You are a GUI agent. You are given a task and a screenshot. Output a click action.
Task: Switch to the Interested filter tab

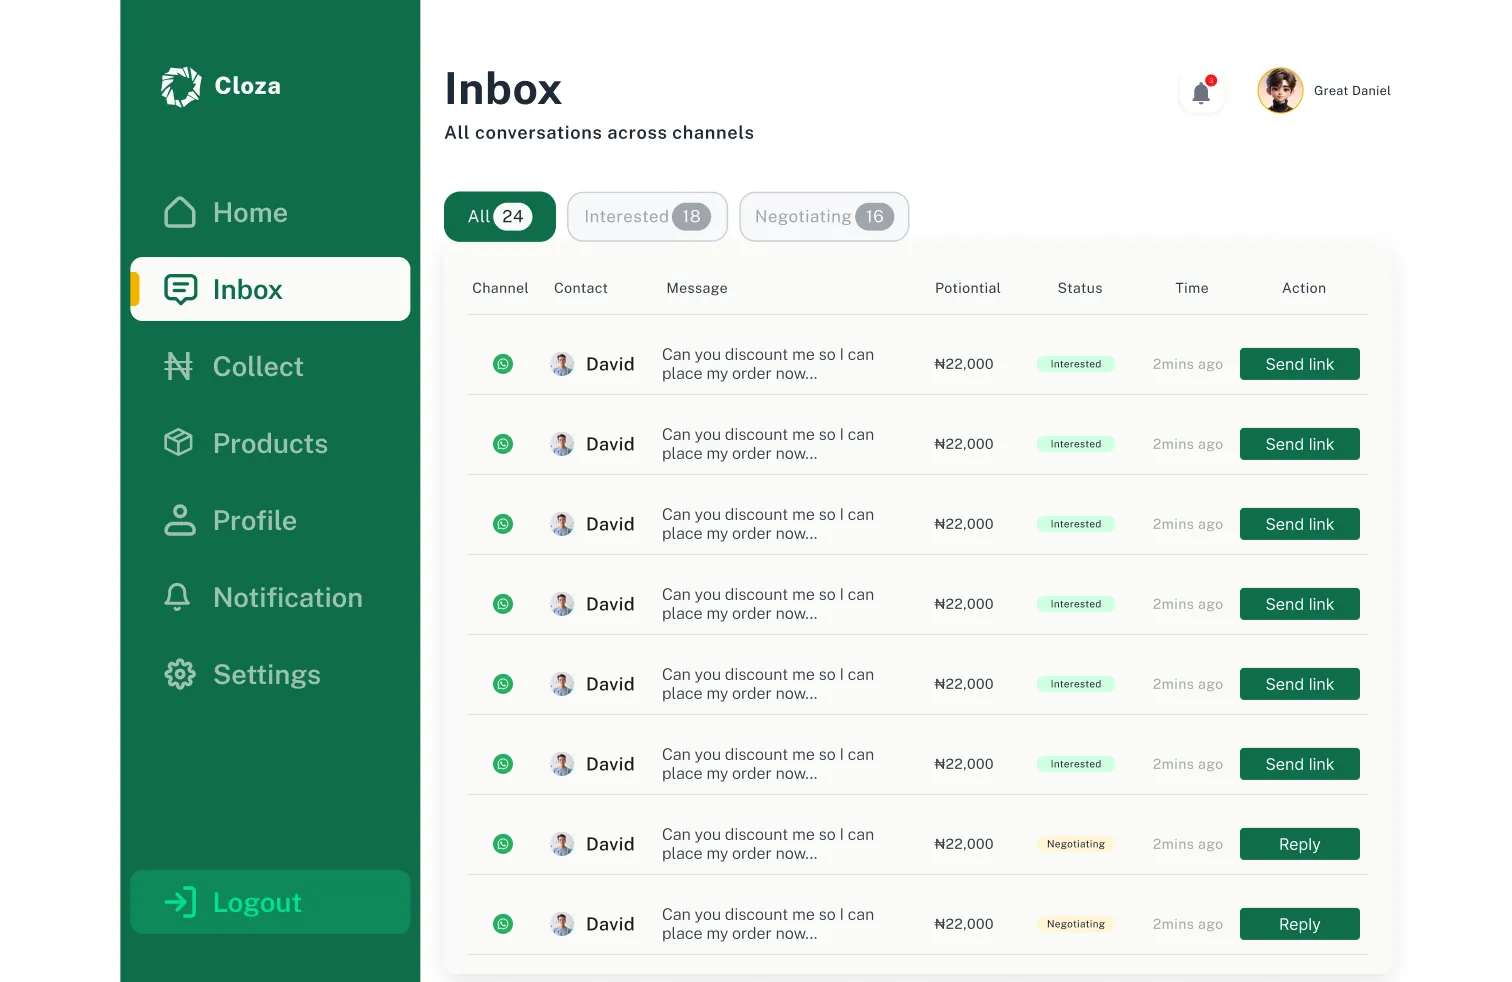pyautogui.click(x=647, y=217)
